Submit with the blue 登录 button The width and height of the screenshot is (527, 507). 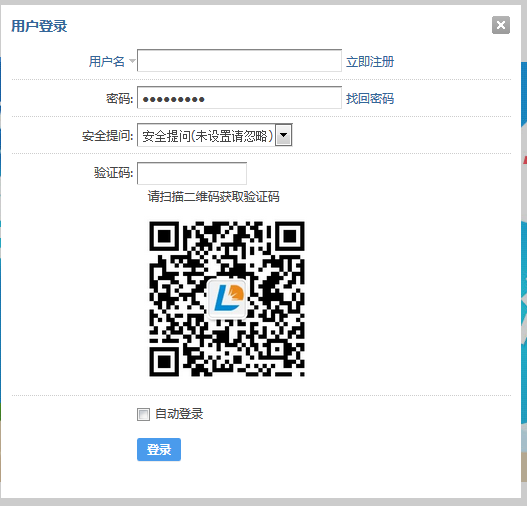coord(159,450)
